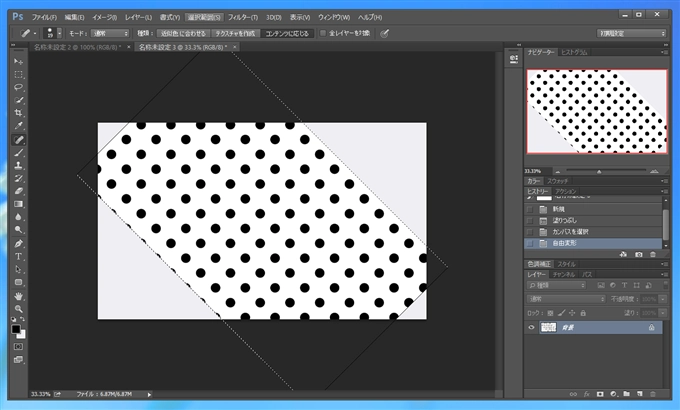This screenshot has width=680, height=410.
Task: Toggle lock position icon
Action: tap(572, 313)
